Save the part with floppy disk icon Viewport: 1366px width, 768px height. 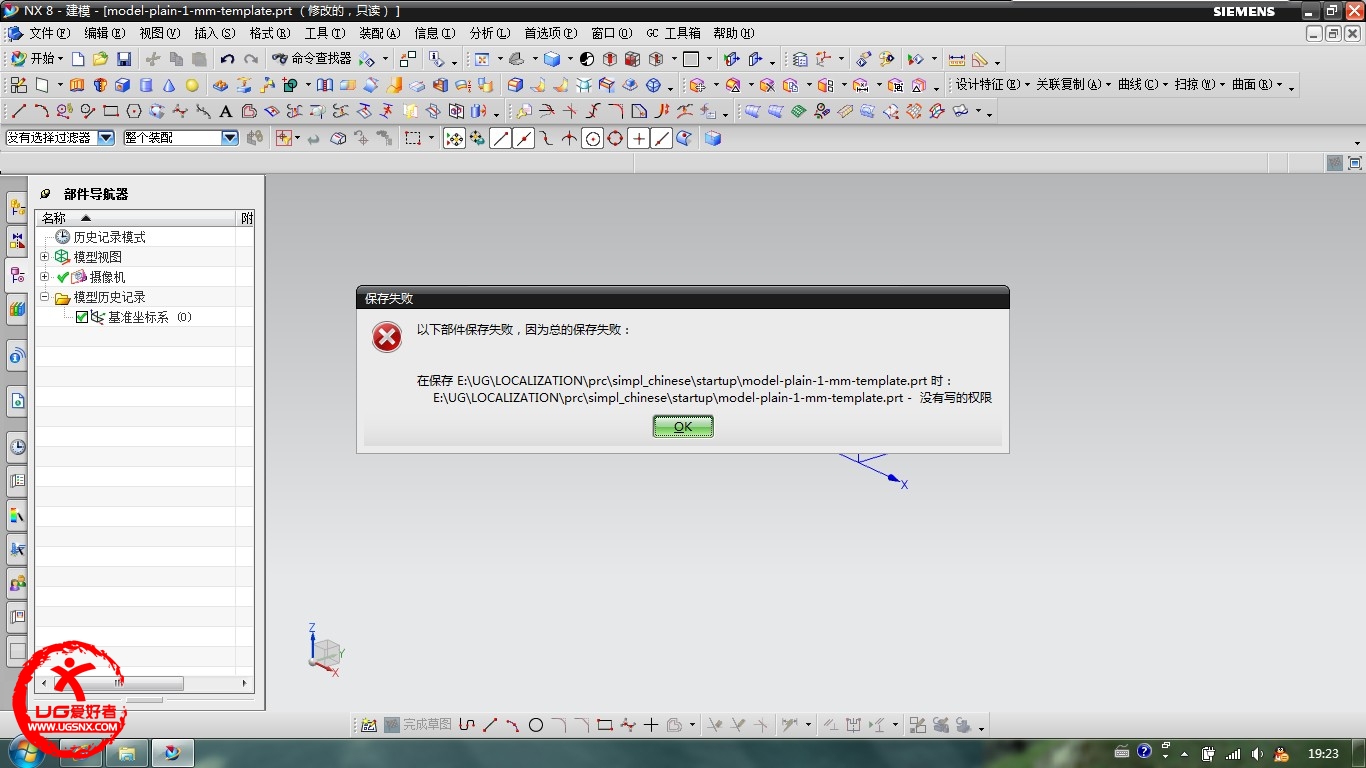[x=124, y=59]
